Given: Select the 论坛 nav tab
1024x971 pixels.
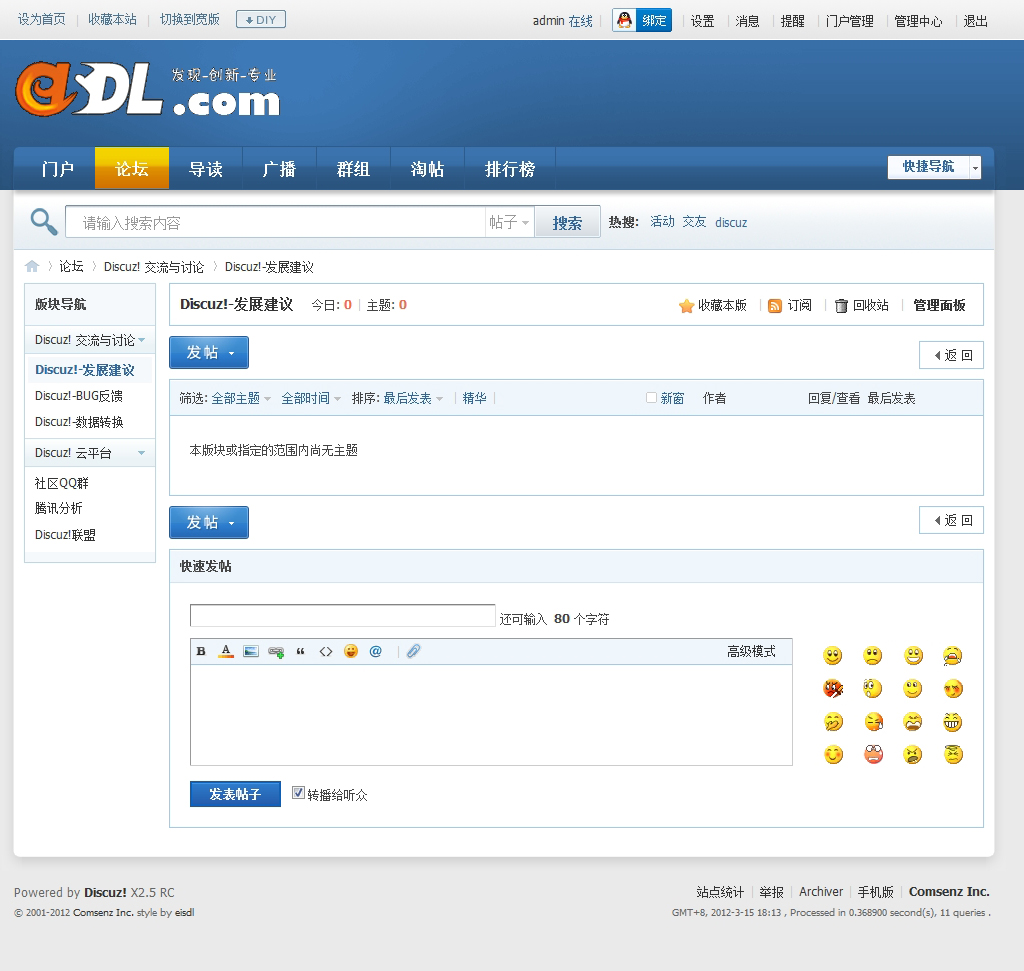Looking at the screenshot, I should pos(132,168).
